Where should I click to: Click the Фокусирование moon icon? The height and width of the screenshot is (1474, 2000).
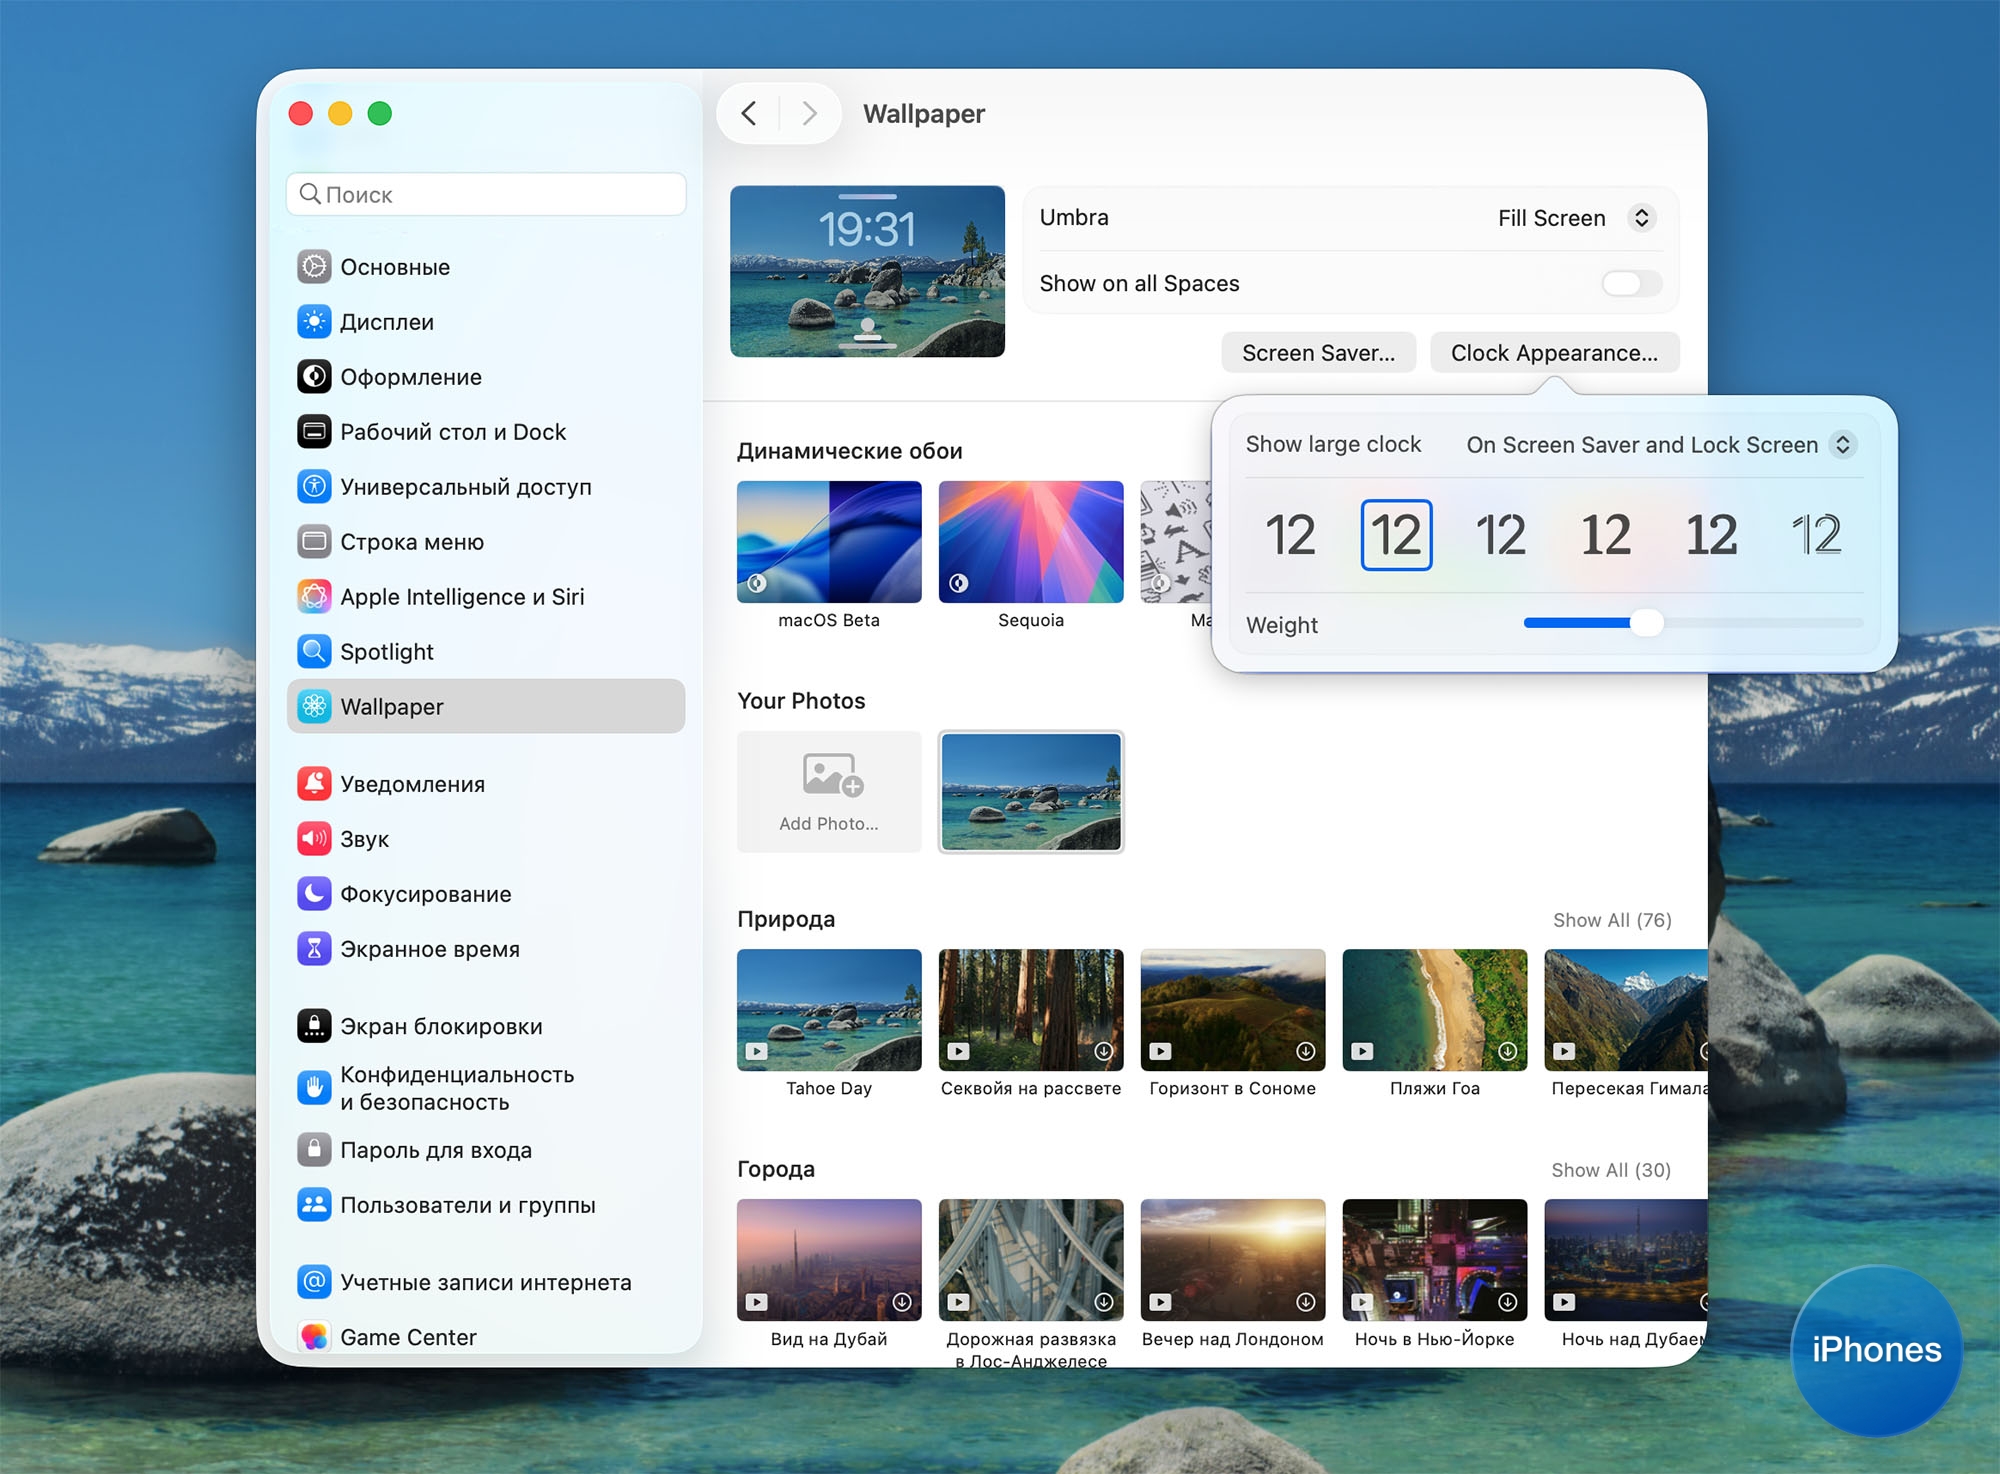[314, 894]
